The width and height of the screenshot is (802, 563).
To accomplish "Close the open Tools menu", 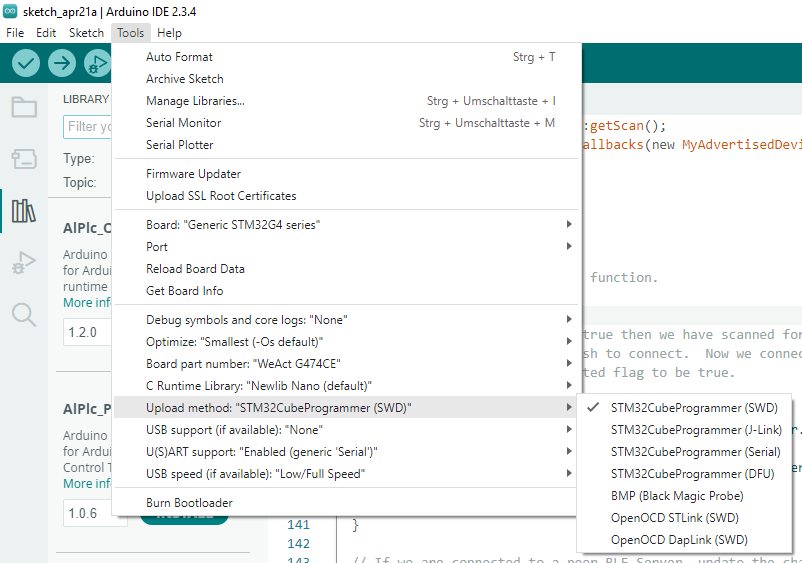I will pyautogui.click(x=130, y=33).
